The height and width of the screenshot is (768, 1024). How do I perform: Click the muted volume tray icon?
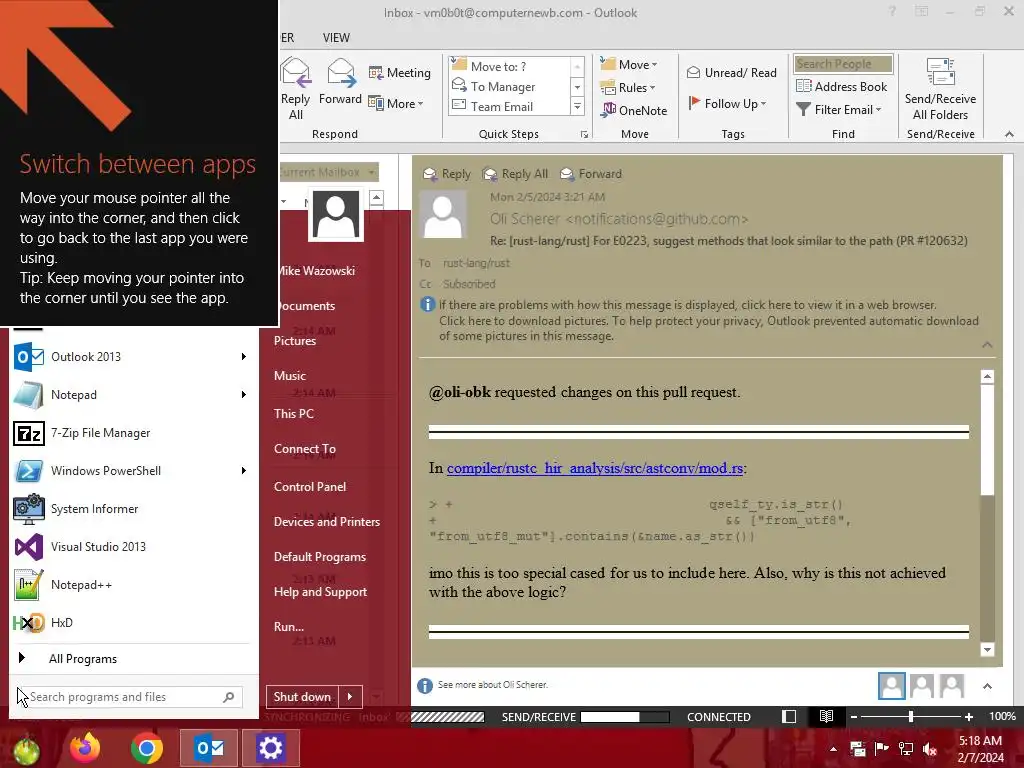click(930, 750)
